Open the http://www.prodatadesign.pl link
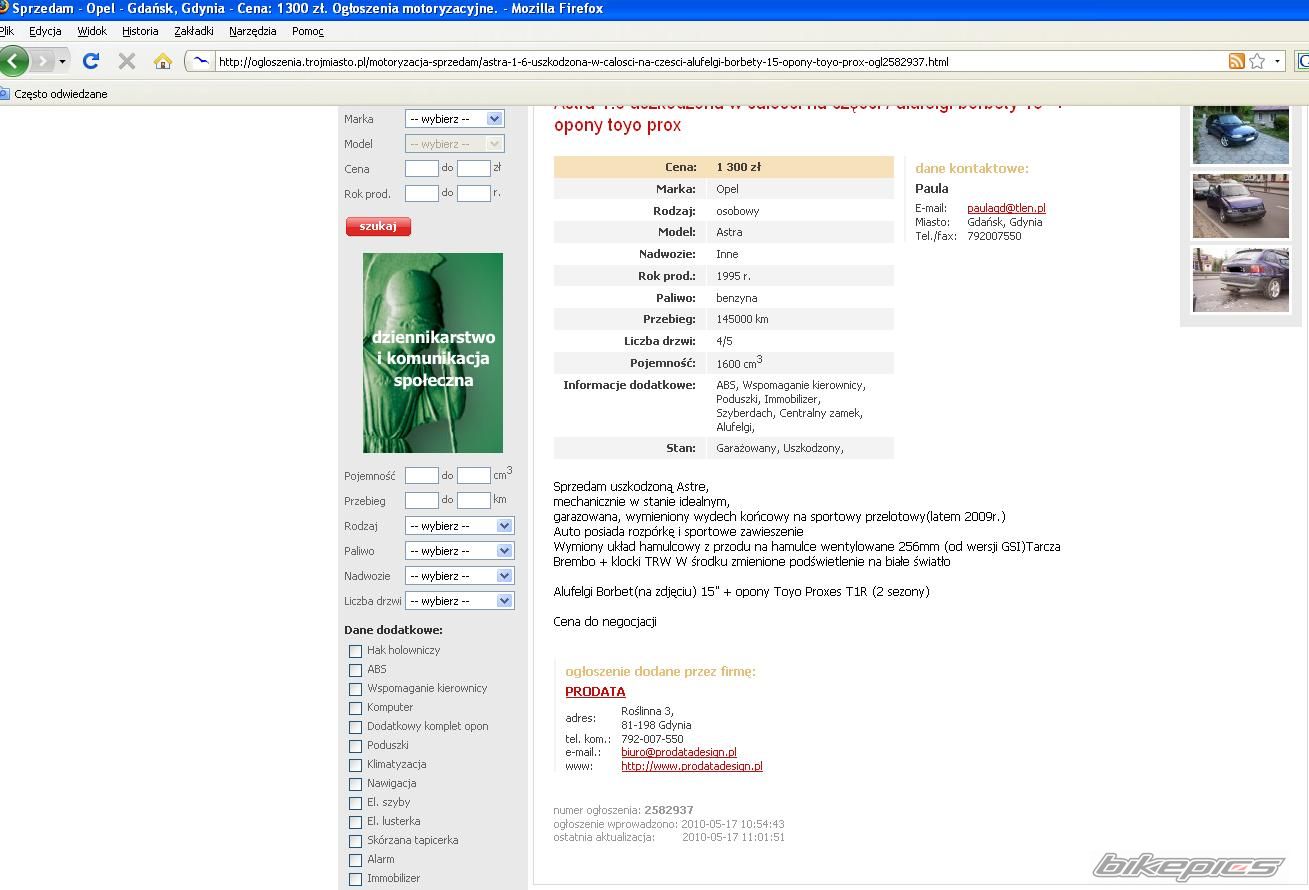 coord(691,766)
